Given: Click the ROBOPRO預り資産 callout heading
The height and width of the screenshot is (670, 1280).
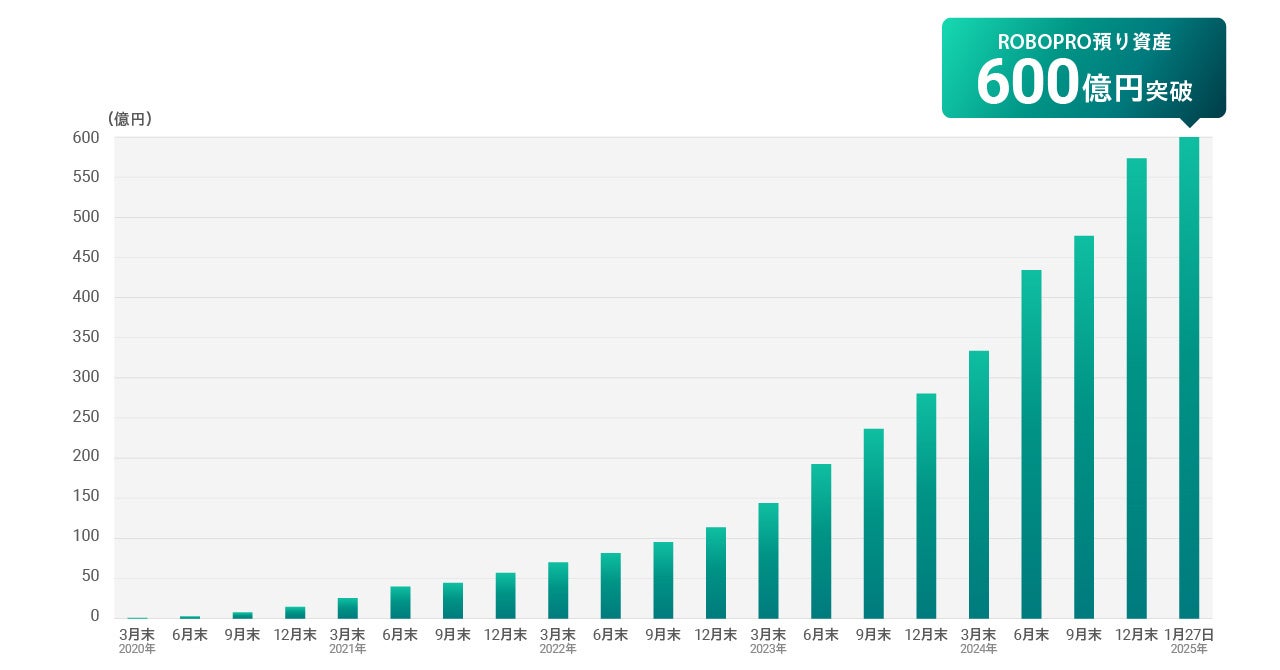Looking at the screenshot, I should pyautogui.click(x=1084, y=42).
